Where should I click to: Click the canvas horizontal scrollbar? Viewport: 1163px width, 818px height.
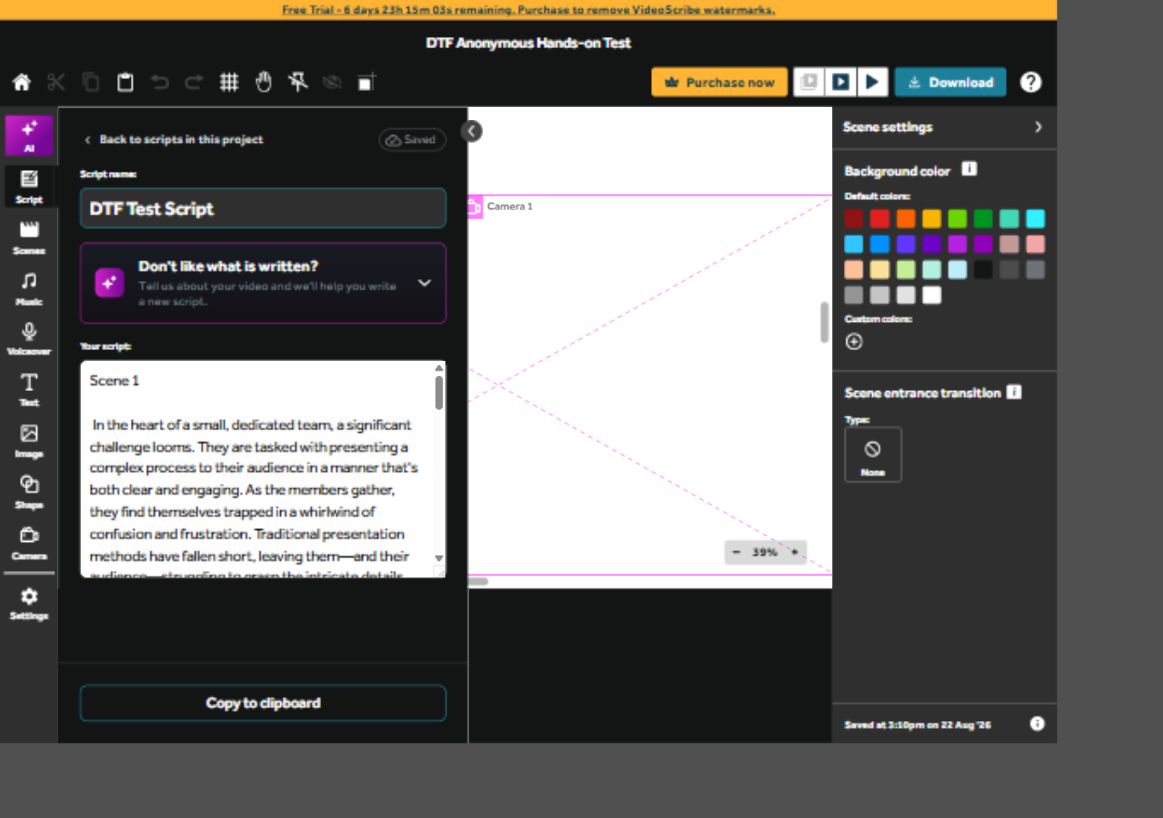coord(478,581)
